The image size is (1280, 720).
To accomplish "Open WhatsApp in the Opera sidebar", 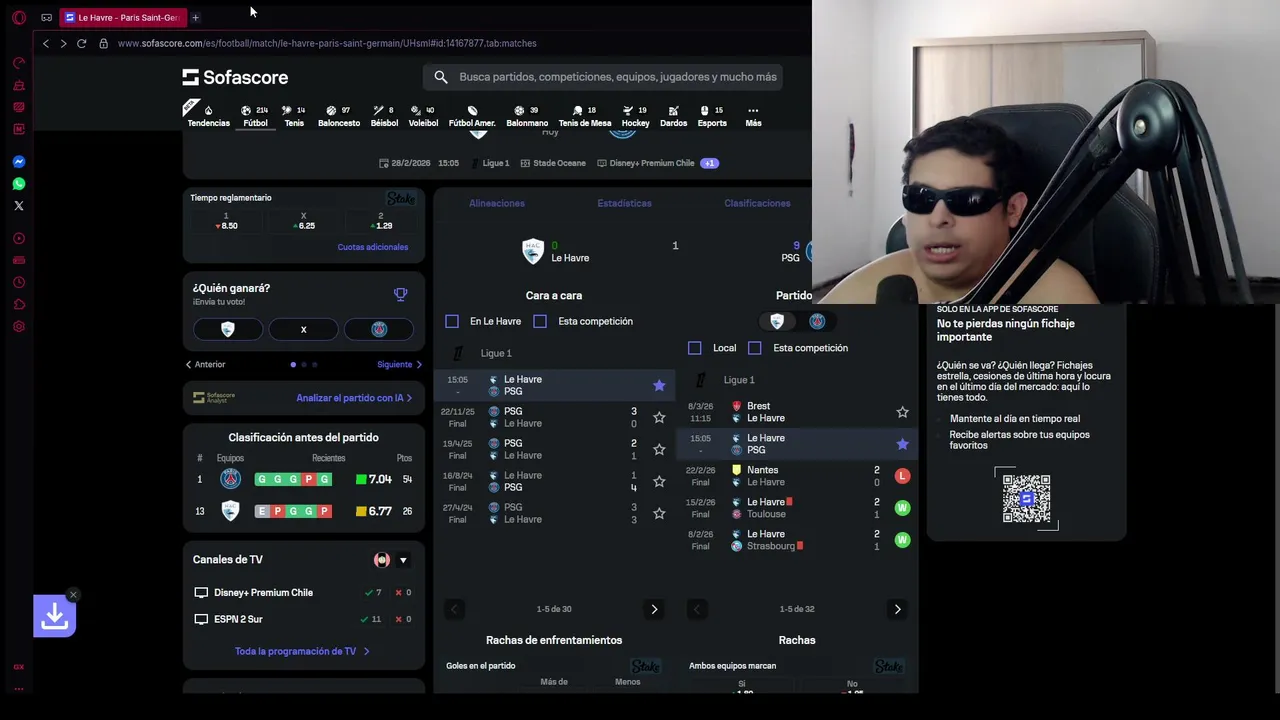I will 18,183.
